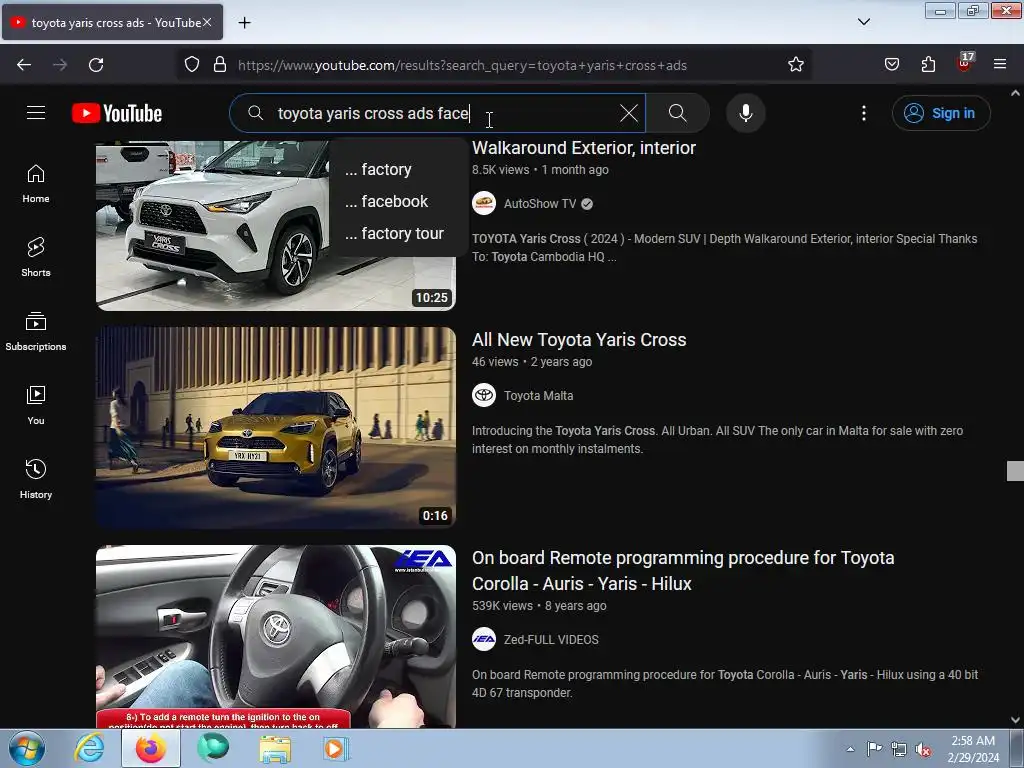Open History in the sidebar
Screen dimensions: 1024x768
(36, 479)
